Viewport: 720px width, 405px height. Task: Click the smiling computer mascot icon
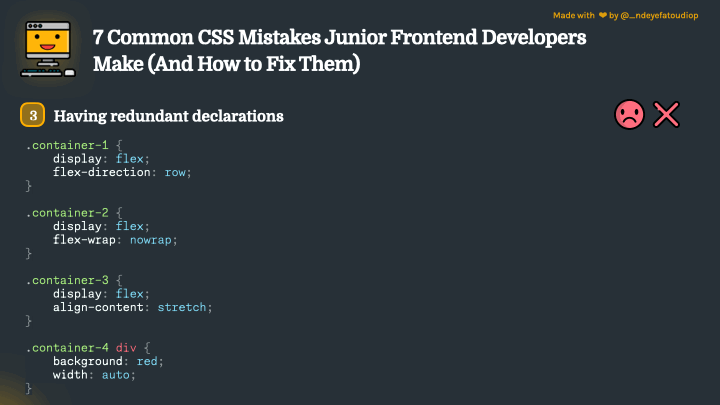[x=48, y=49]
